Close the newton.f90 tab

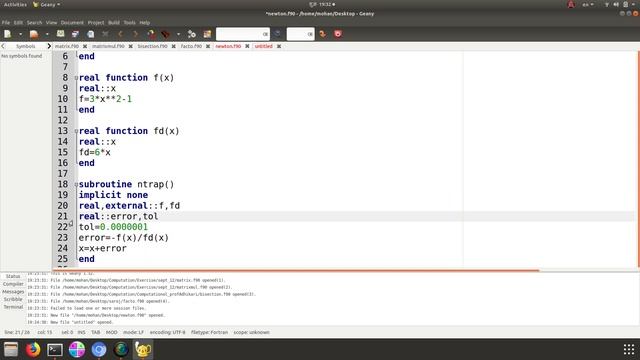pos(247,47)
